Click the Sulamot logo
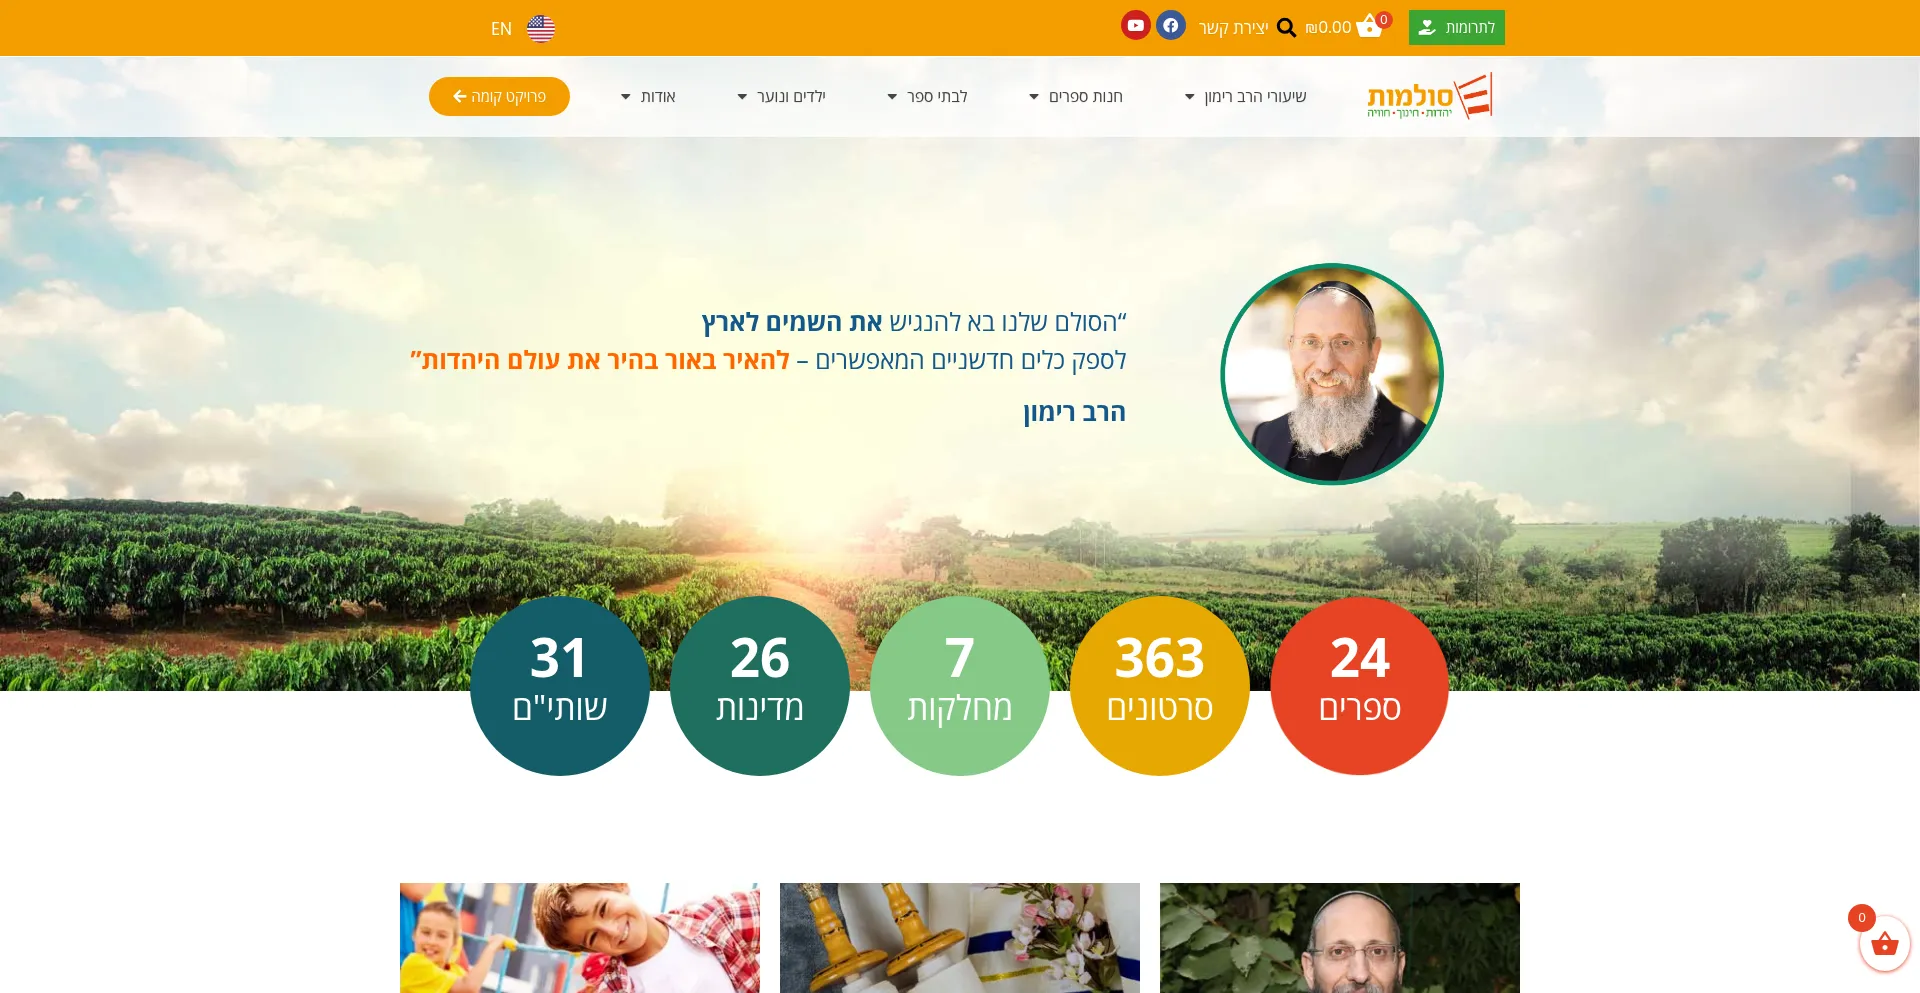1920x993 pixels. pos(1430,96)
